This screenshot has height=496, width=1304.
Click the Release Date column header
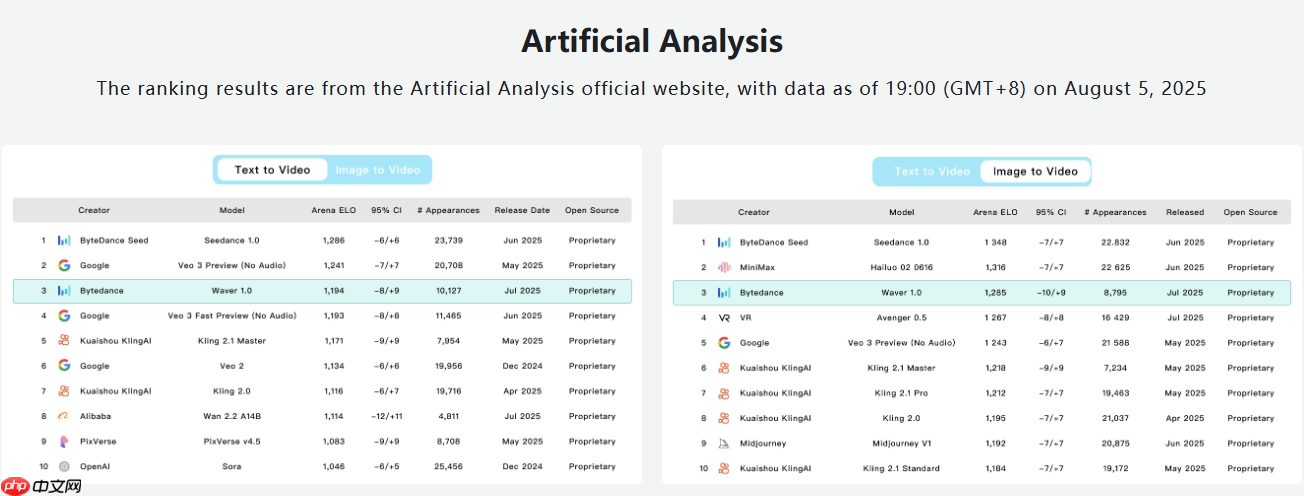pyautogui.click(x=522, y=210)
